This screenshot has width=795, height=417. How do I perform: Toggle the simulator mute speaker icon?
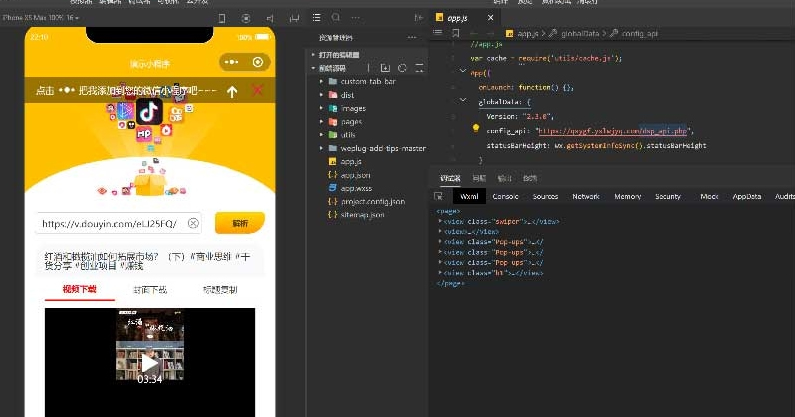tap(270, 18)
